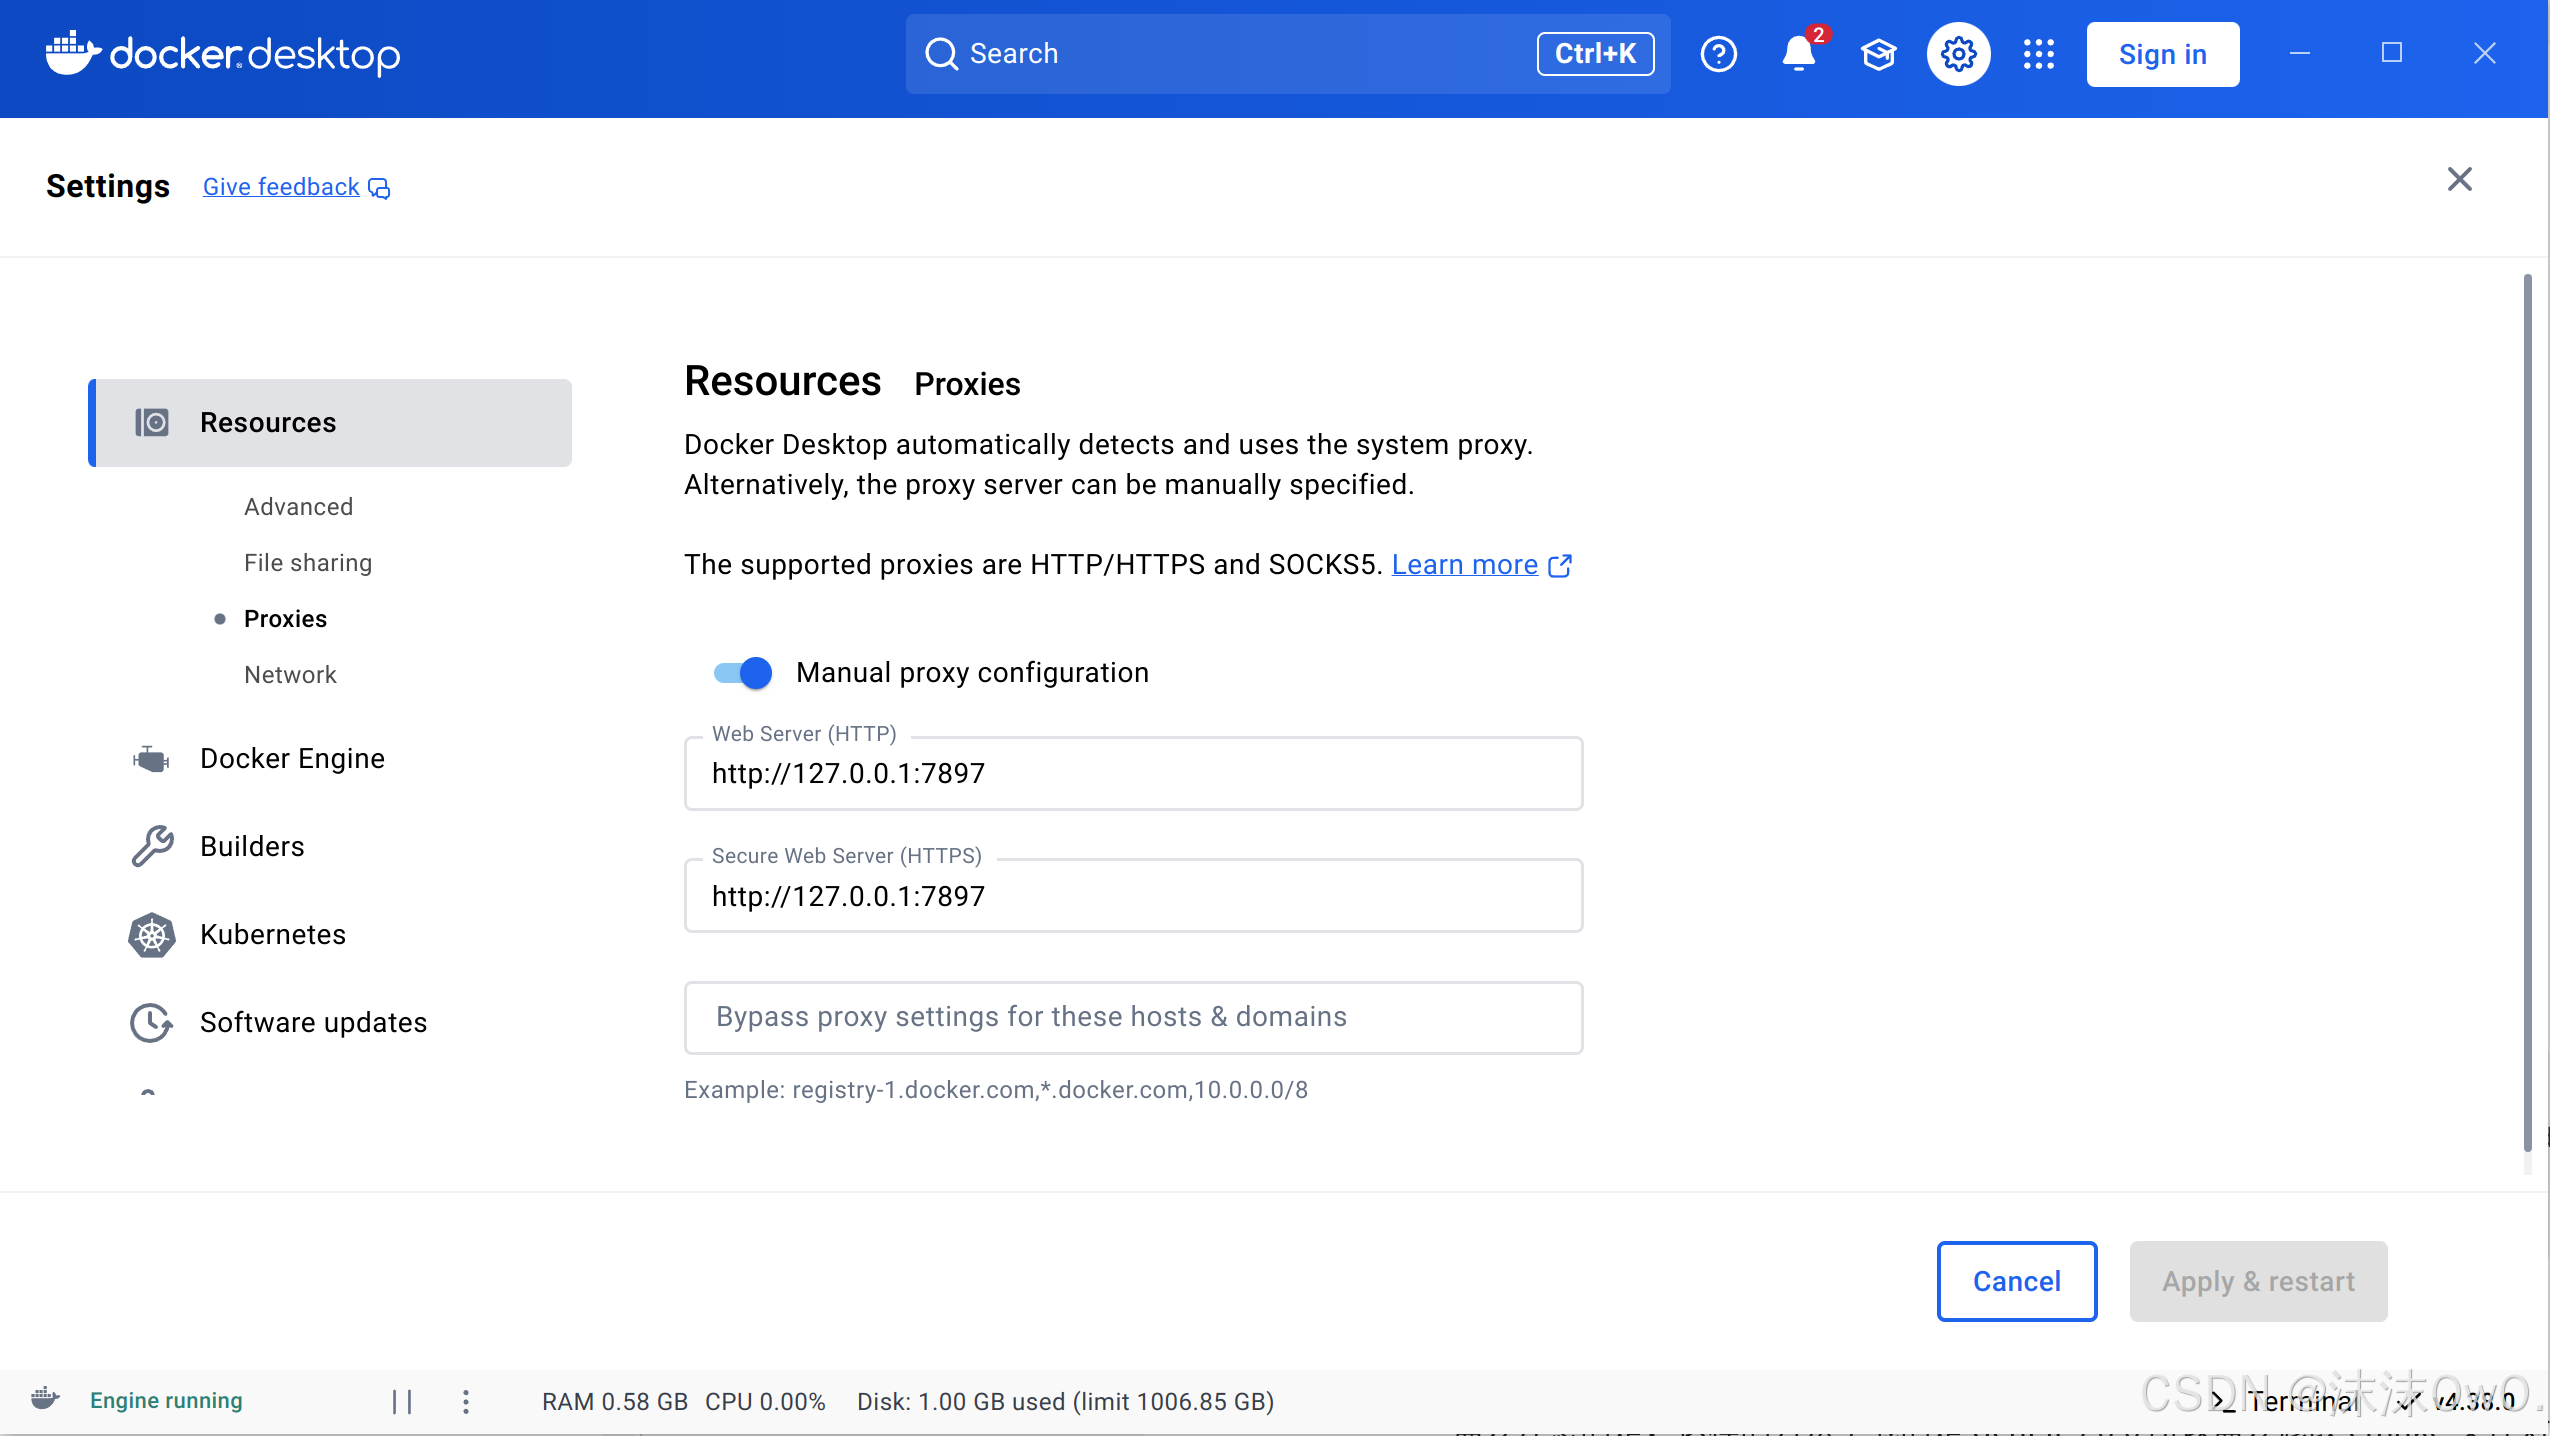Click the Software updates clock icon

152,1022
